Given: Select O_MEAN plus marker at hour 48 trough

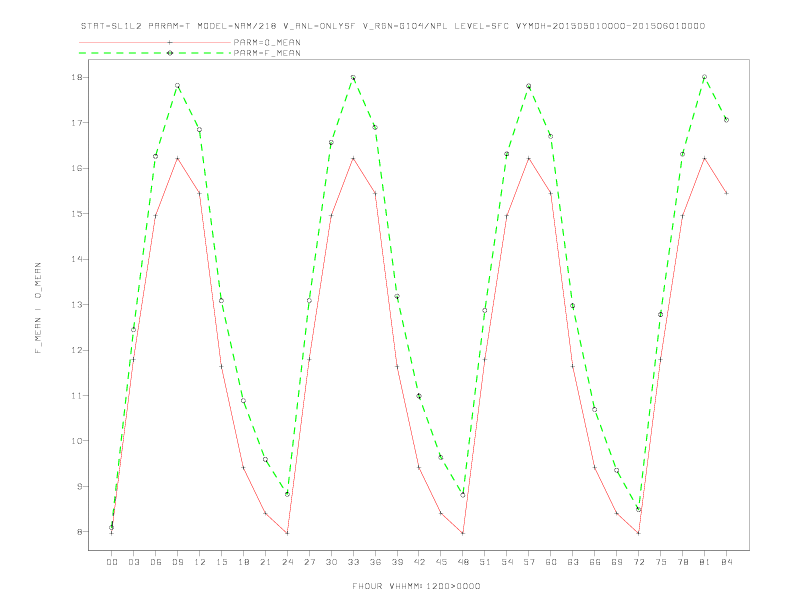Looking at the screenshot, I should point(463,533).
